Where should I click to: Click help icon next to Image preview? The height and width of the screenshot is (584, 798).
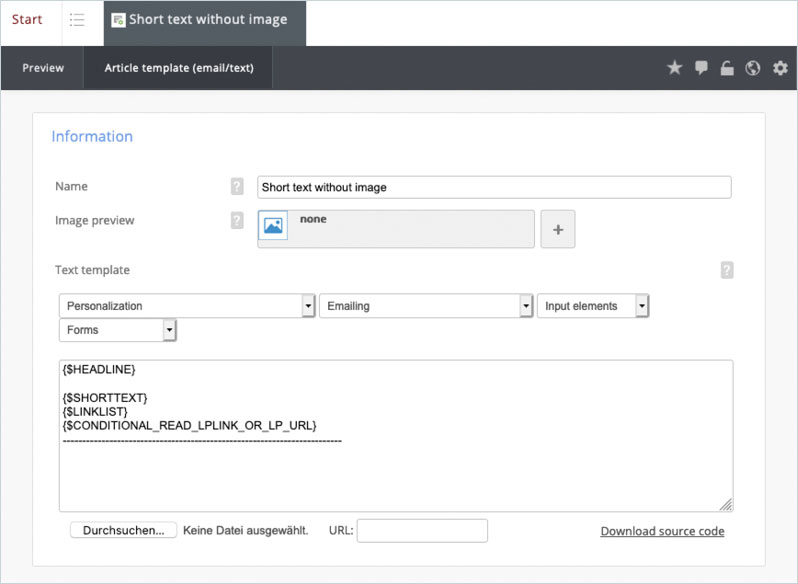(x=237, y=220)
